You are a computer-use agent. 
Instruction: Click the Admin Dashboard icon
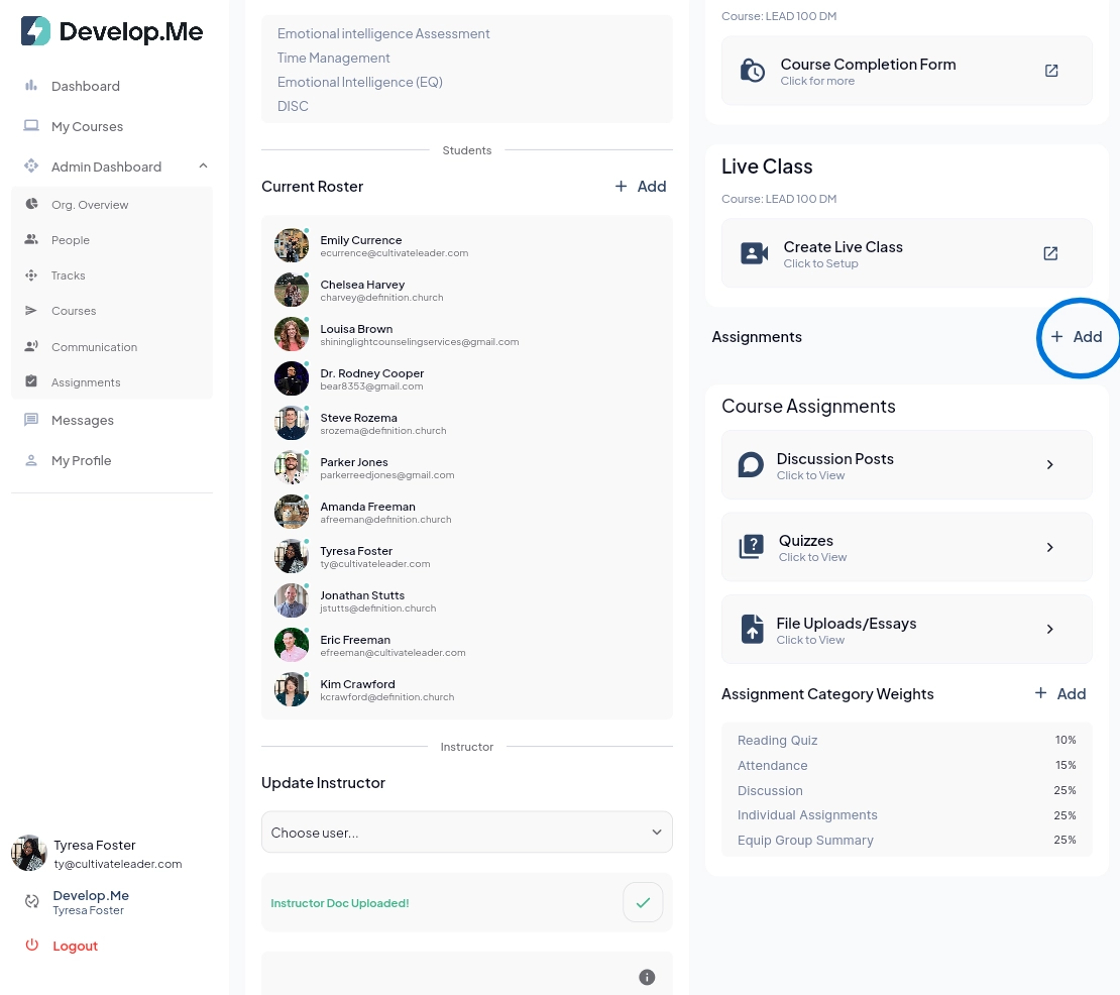(31, 166)
